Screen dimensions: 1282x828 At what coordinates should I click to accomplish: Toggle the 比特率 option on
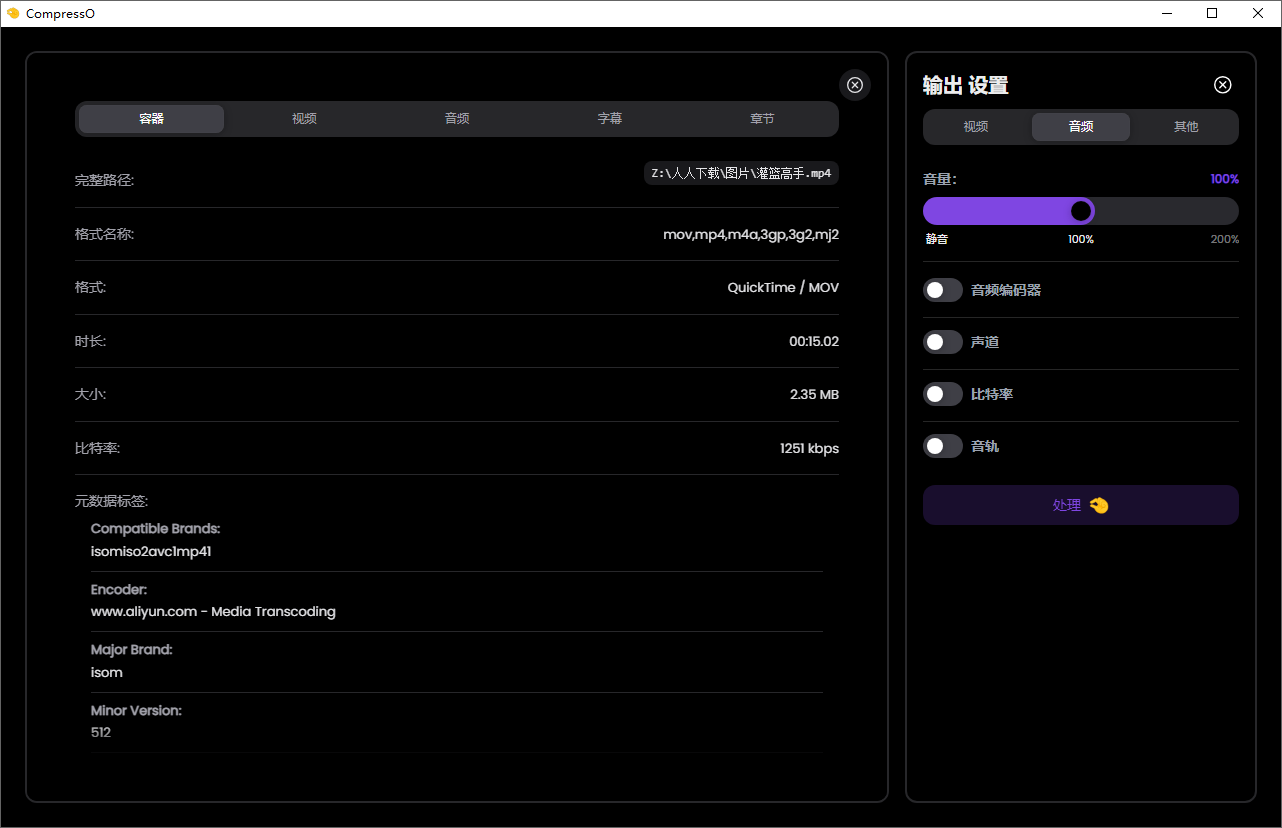[942, 394]
